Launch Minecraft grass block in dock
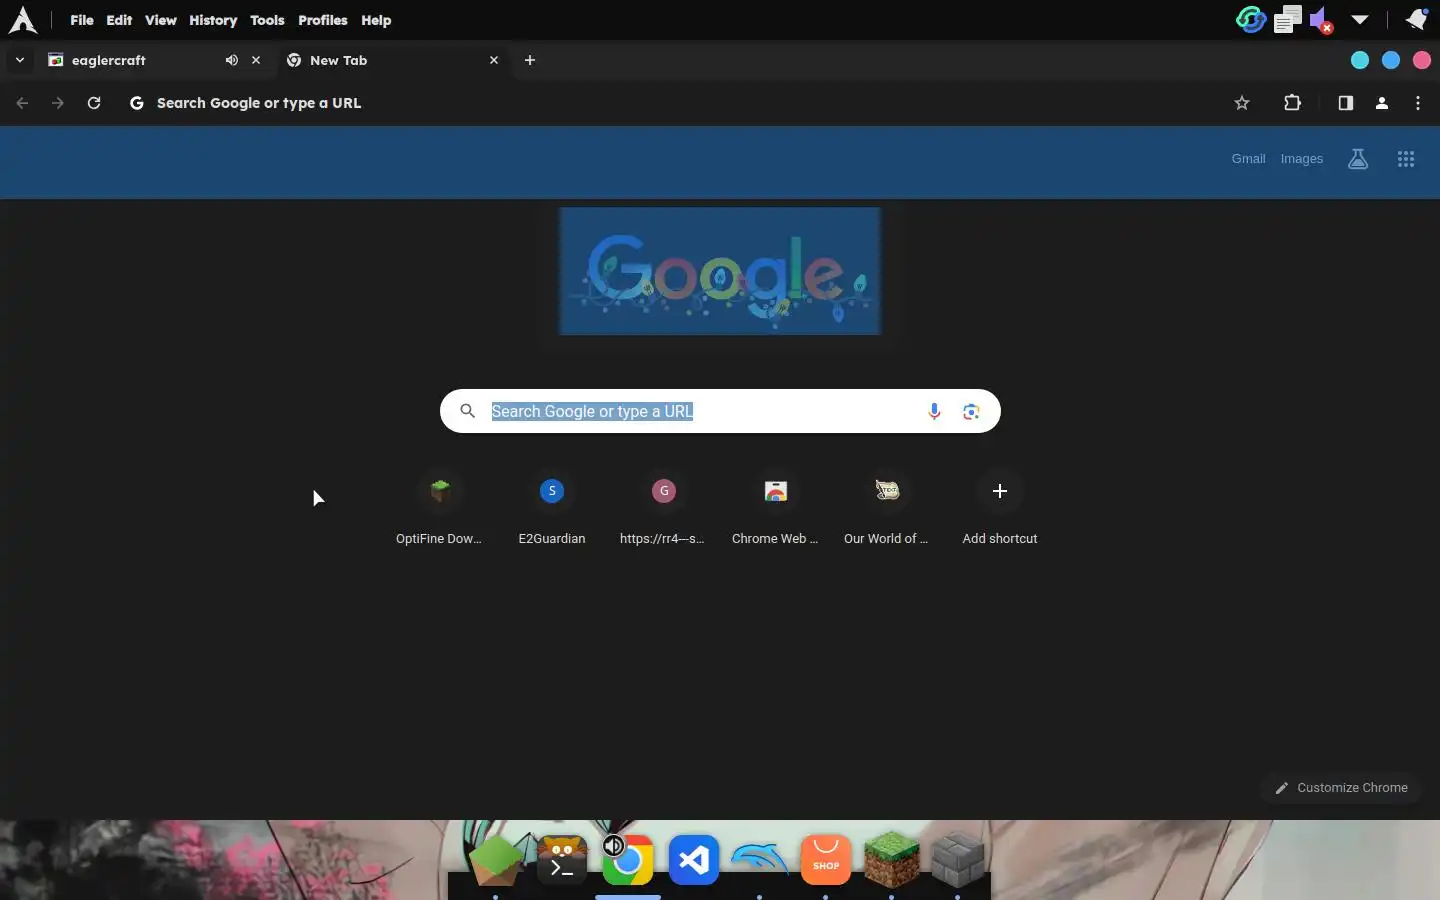The width and height of the screenshot is (1440, 900). coord(892,860)
